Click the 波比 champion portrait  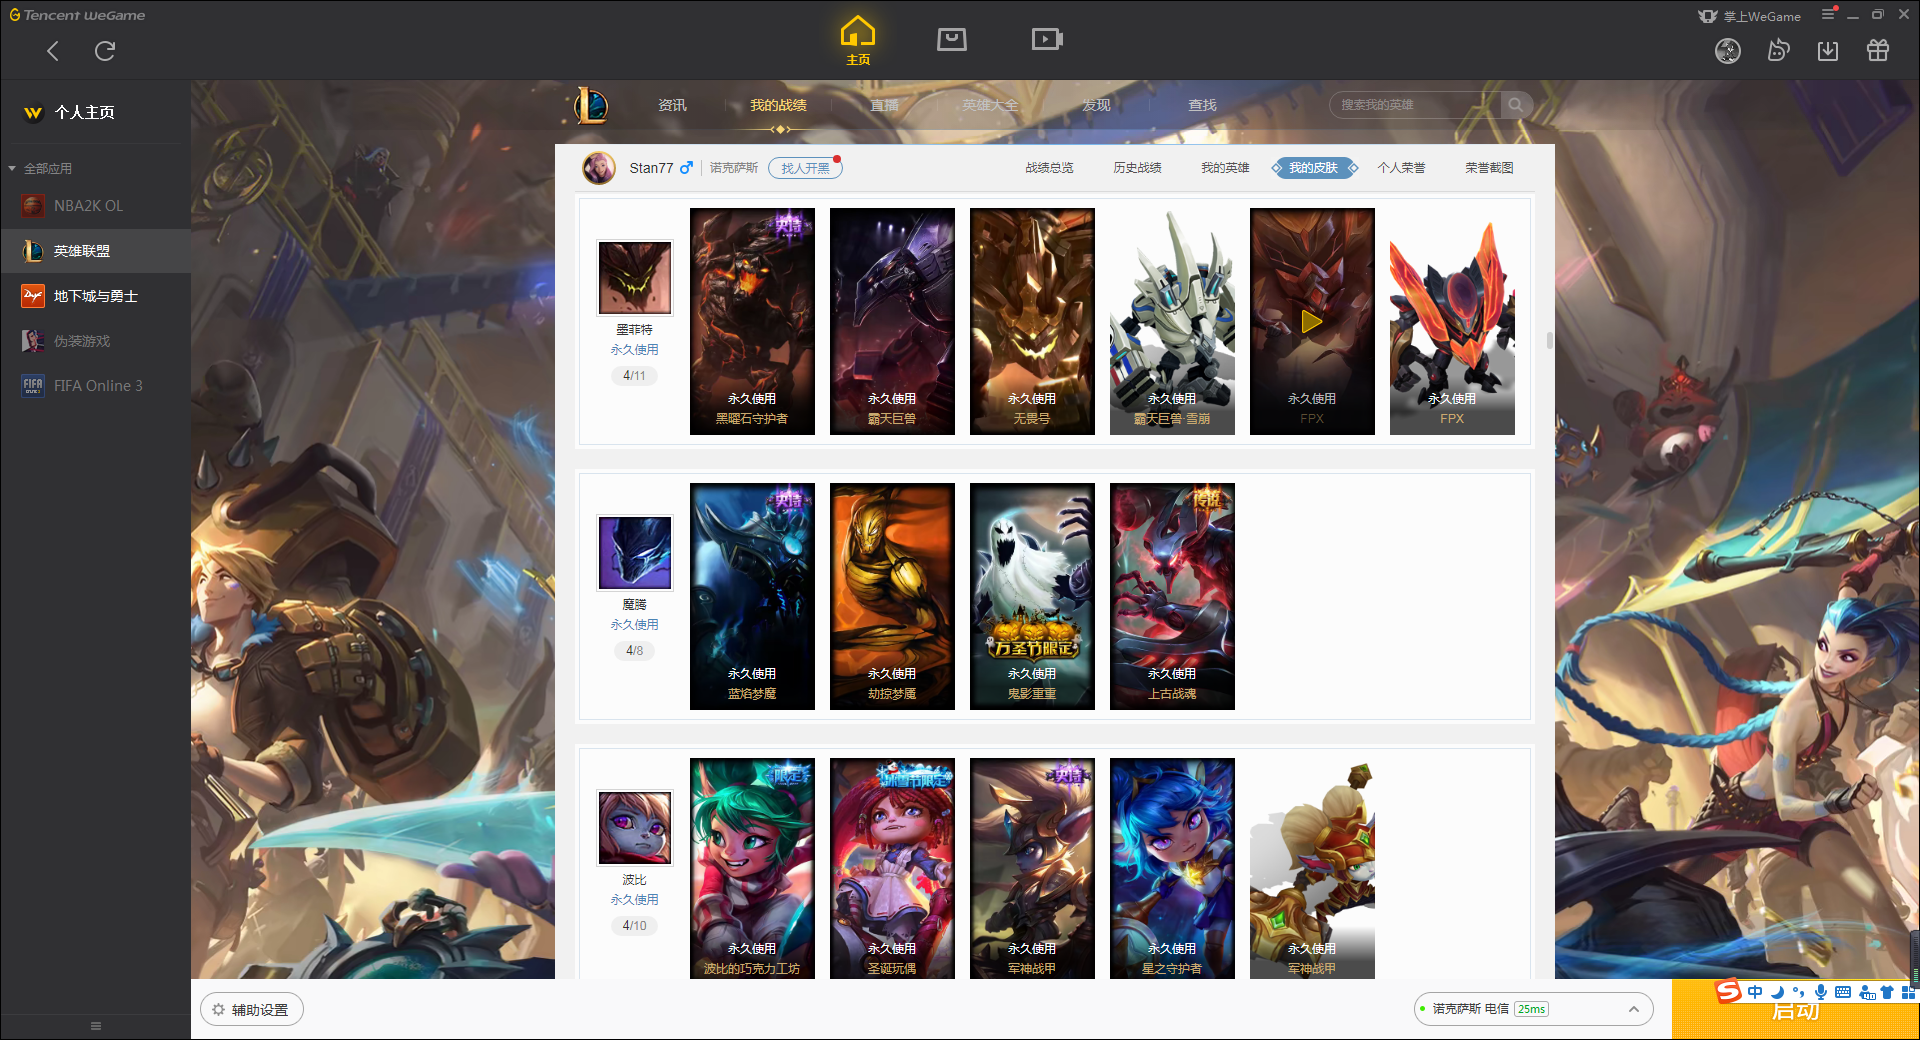(634, 827)
